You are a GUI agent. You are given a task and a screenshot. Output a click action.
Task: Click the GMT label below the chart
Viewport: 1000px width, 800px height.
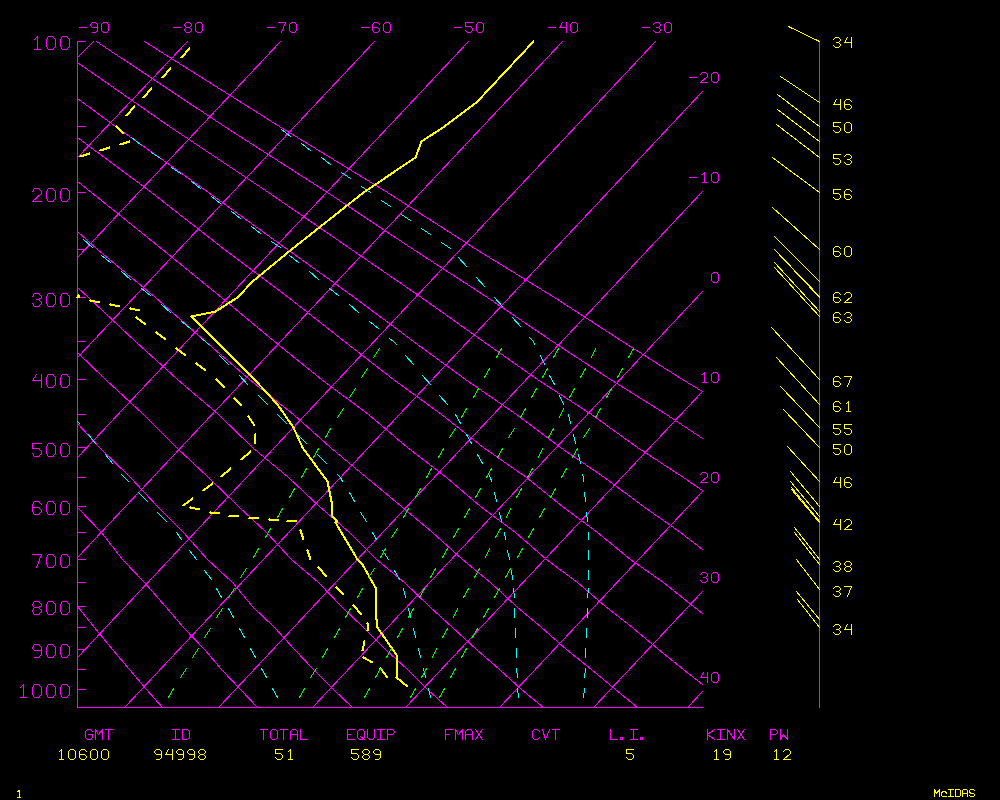click(98, 735)
